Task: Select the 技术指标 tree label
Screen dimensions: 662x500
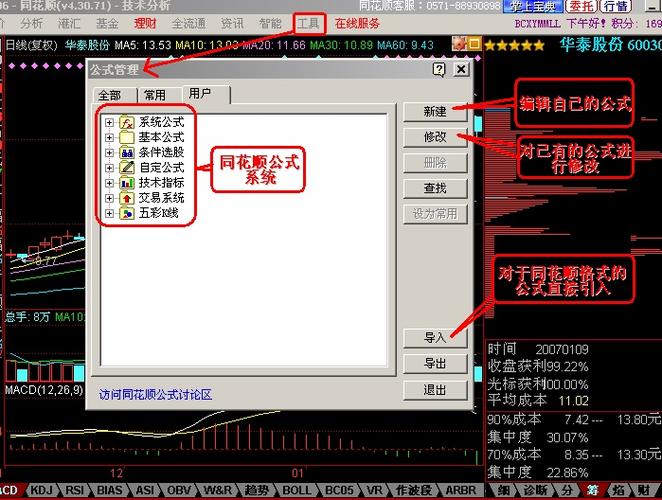Action: pyautogui.click(x=161, y=183)
